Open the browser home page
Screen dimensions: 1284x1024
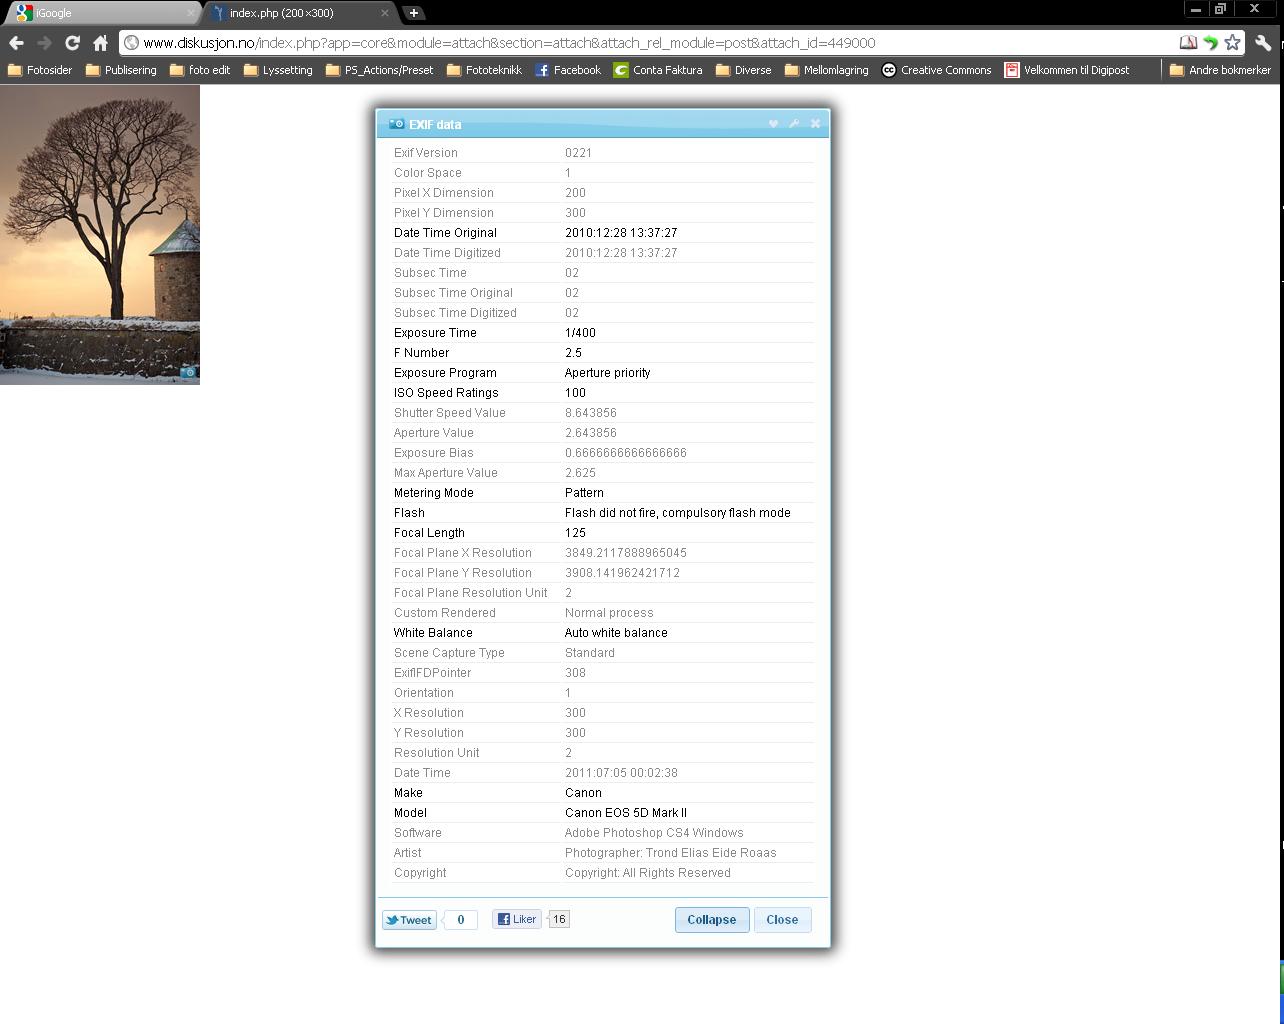click(100, 43)
